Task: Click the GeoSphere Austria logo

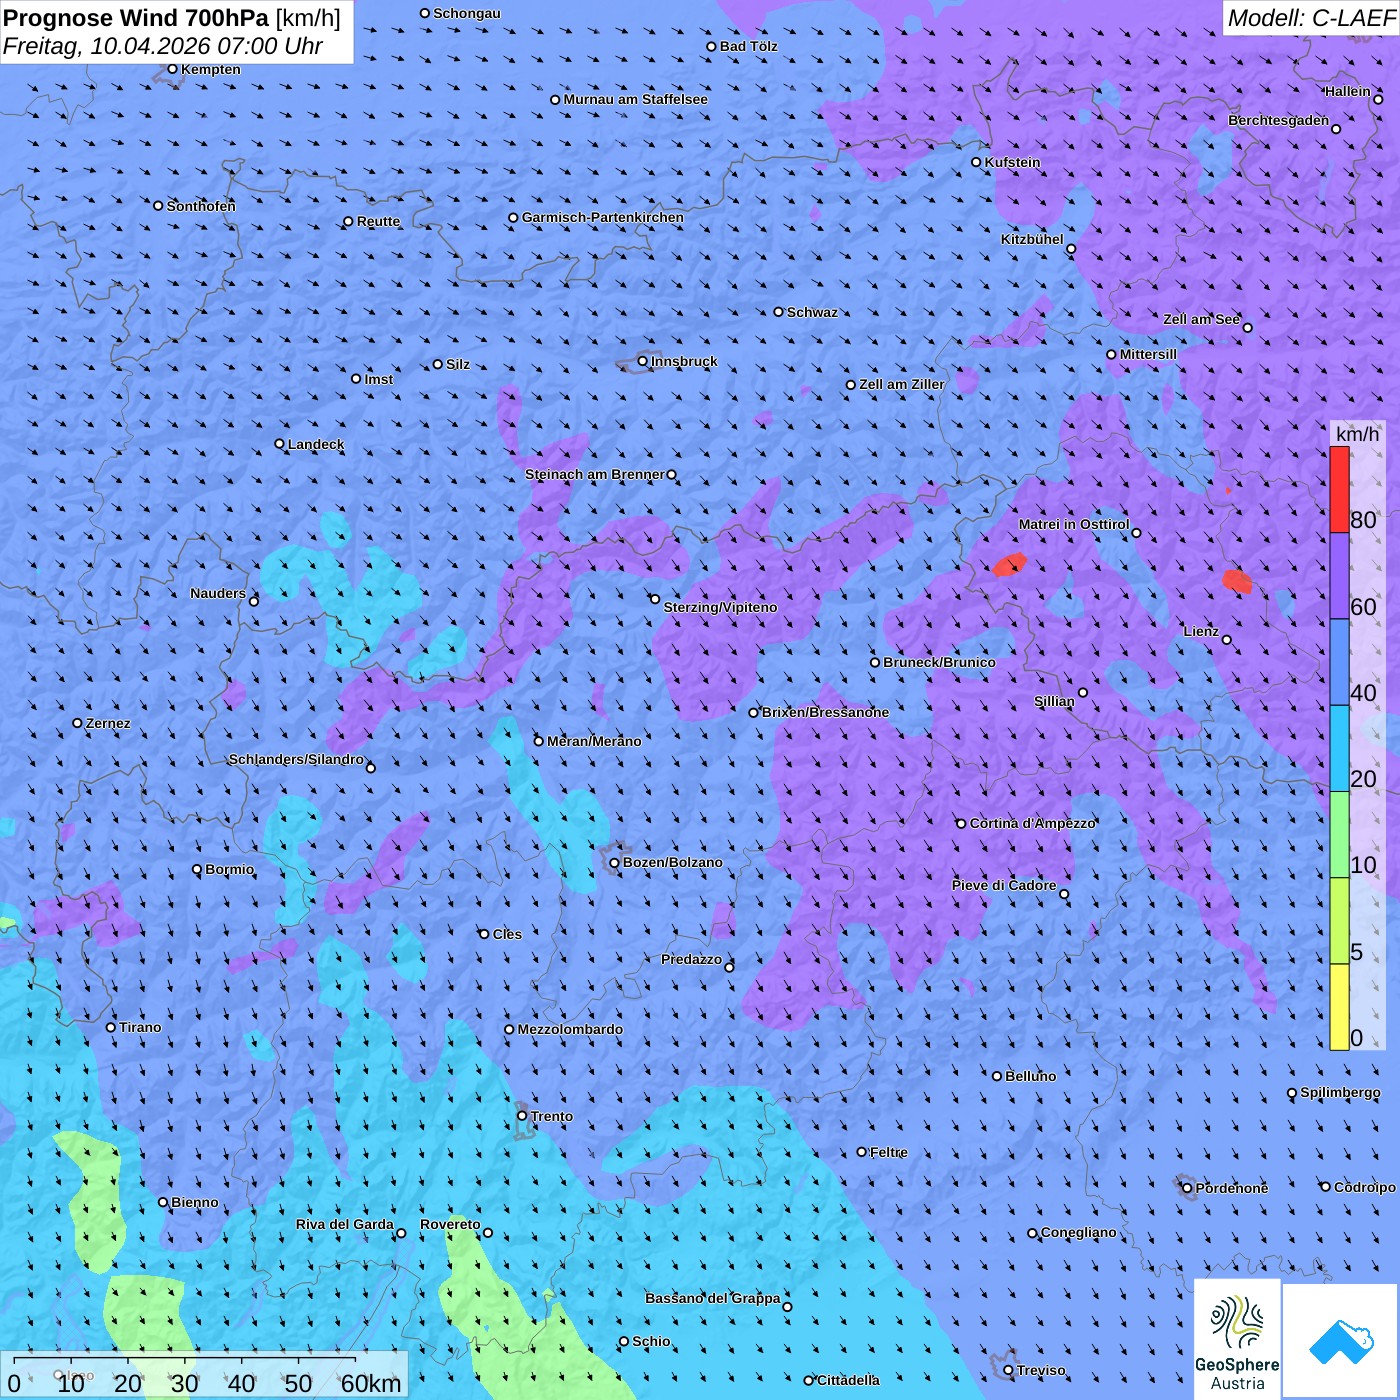Action: pyautogui.click(x=1237, y=1340)
